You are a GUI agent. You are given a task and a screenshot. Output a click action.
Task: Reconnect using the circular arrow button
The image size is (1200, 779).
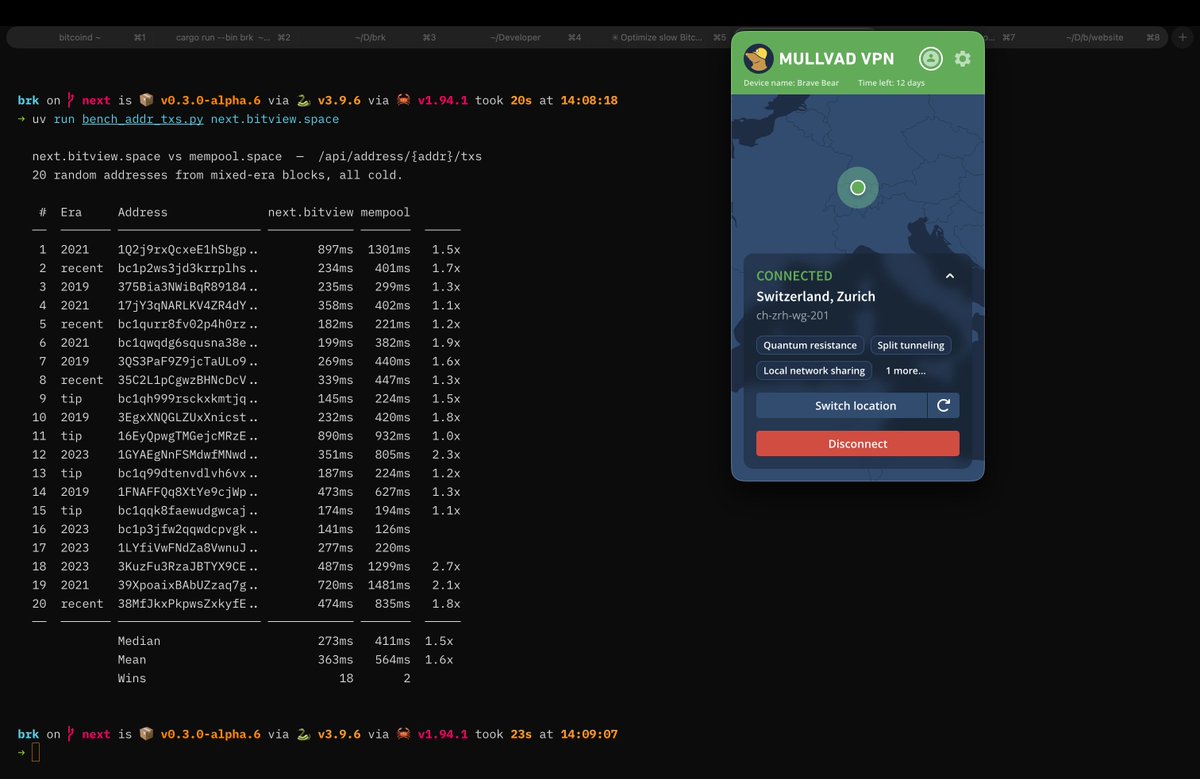pos(944,405)
